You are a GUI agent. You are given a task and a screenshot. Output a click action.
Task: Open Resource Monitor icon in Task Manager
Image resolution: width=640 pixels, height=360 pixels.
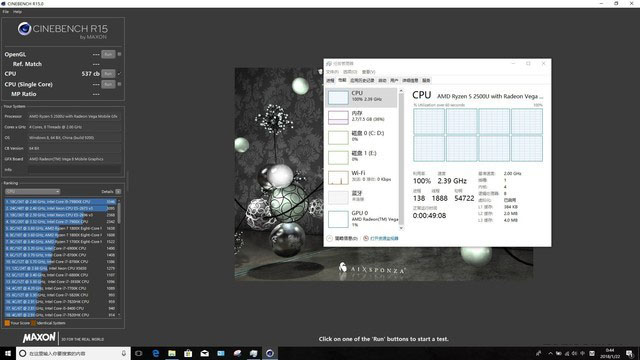click(366, 238)
